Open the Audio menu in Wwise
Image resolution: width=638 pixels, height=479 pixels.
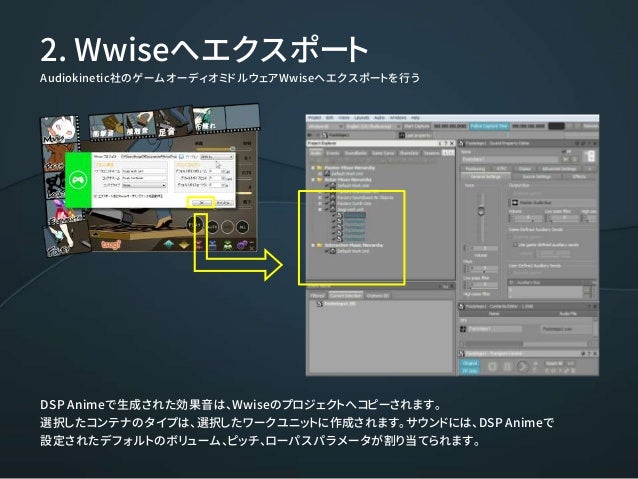(379, 118)
